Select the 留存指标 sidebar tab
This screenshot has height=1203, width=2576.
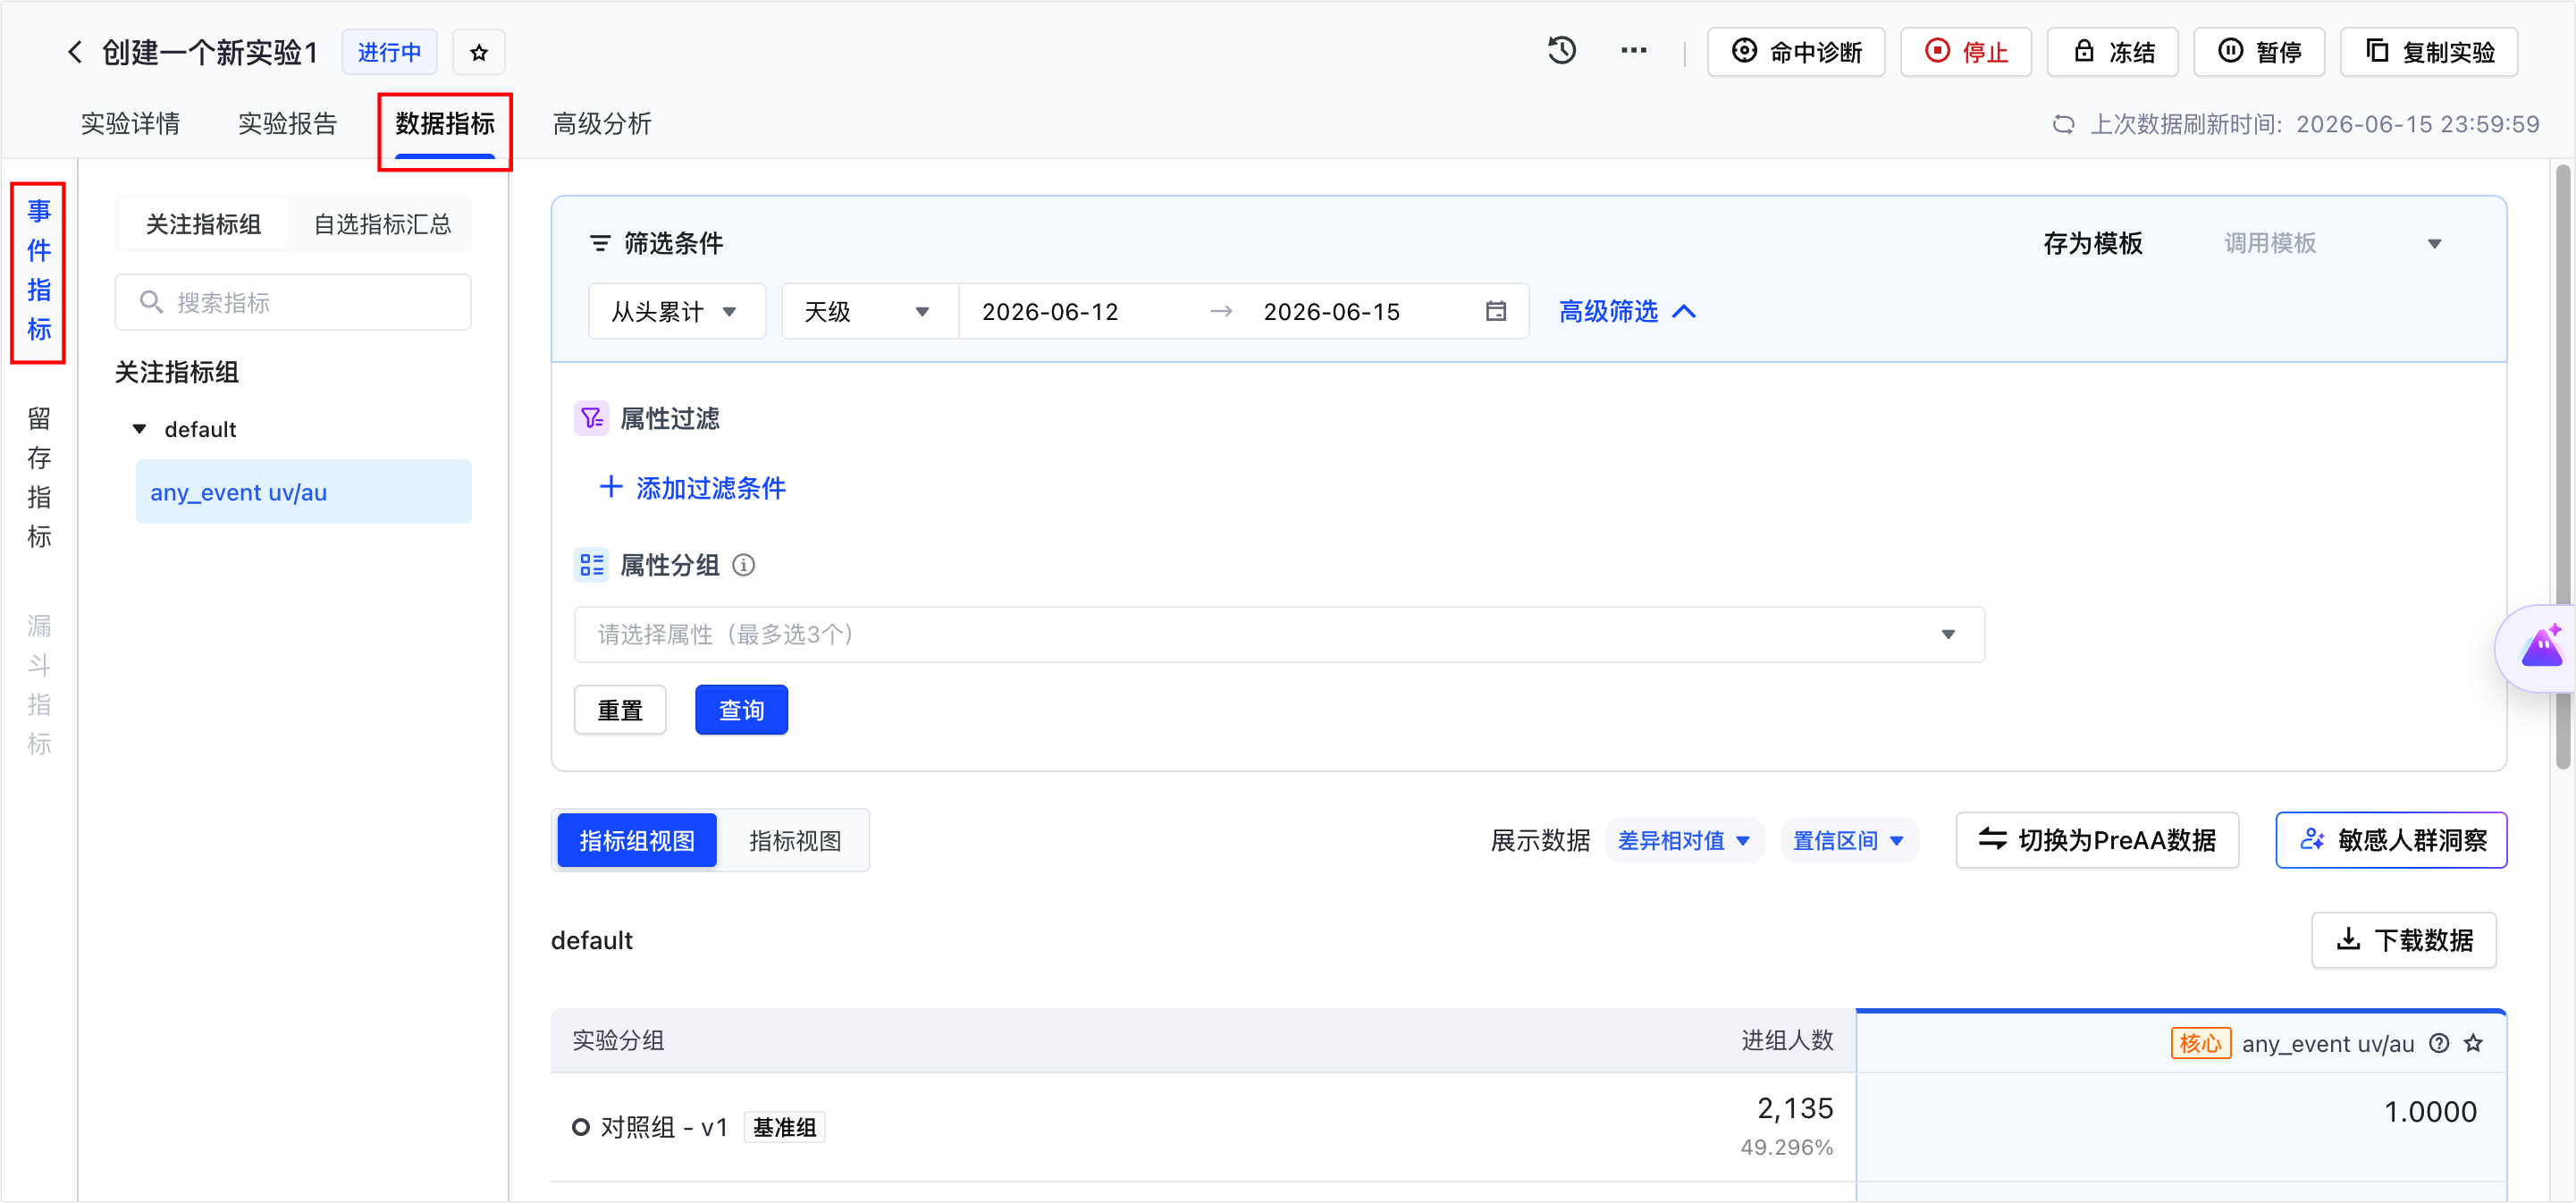[x=39, y=477]
